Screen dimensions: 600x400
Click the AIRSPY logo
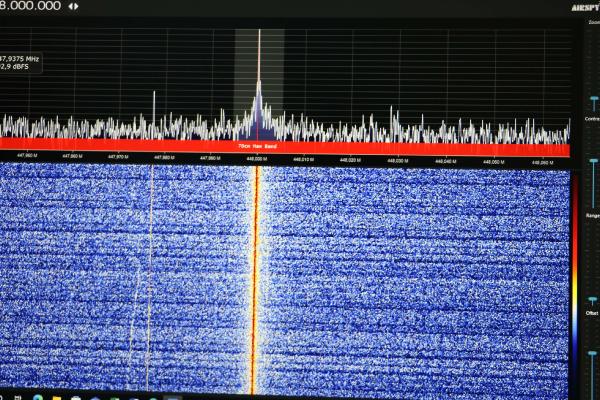pos(584,7)
